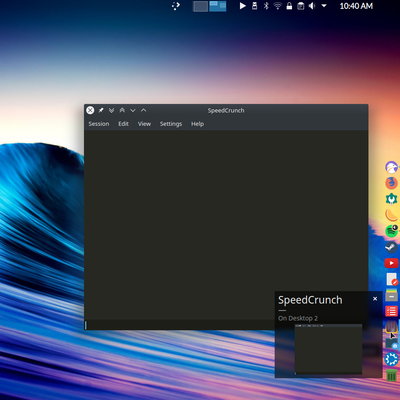The image size is (400, 400).
Task: Open the clipboard tray icon
Action: click(x=300, y=6)
